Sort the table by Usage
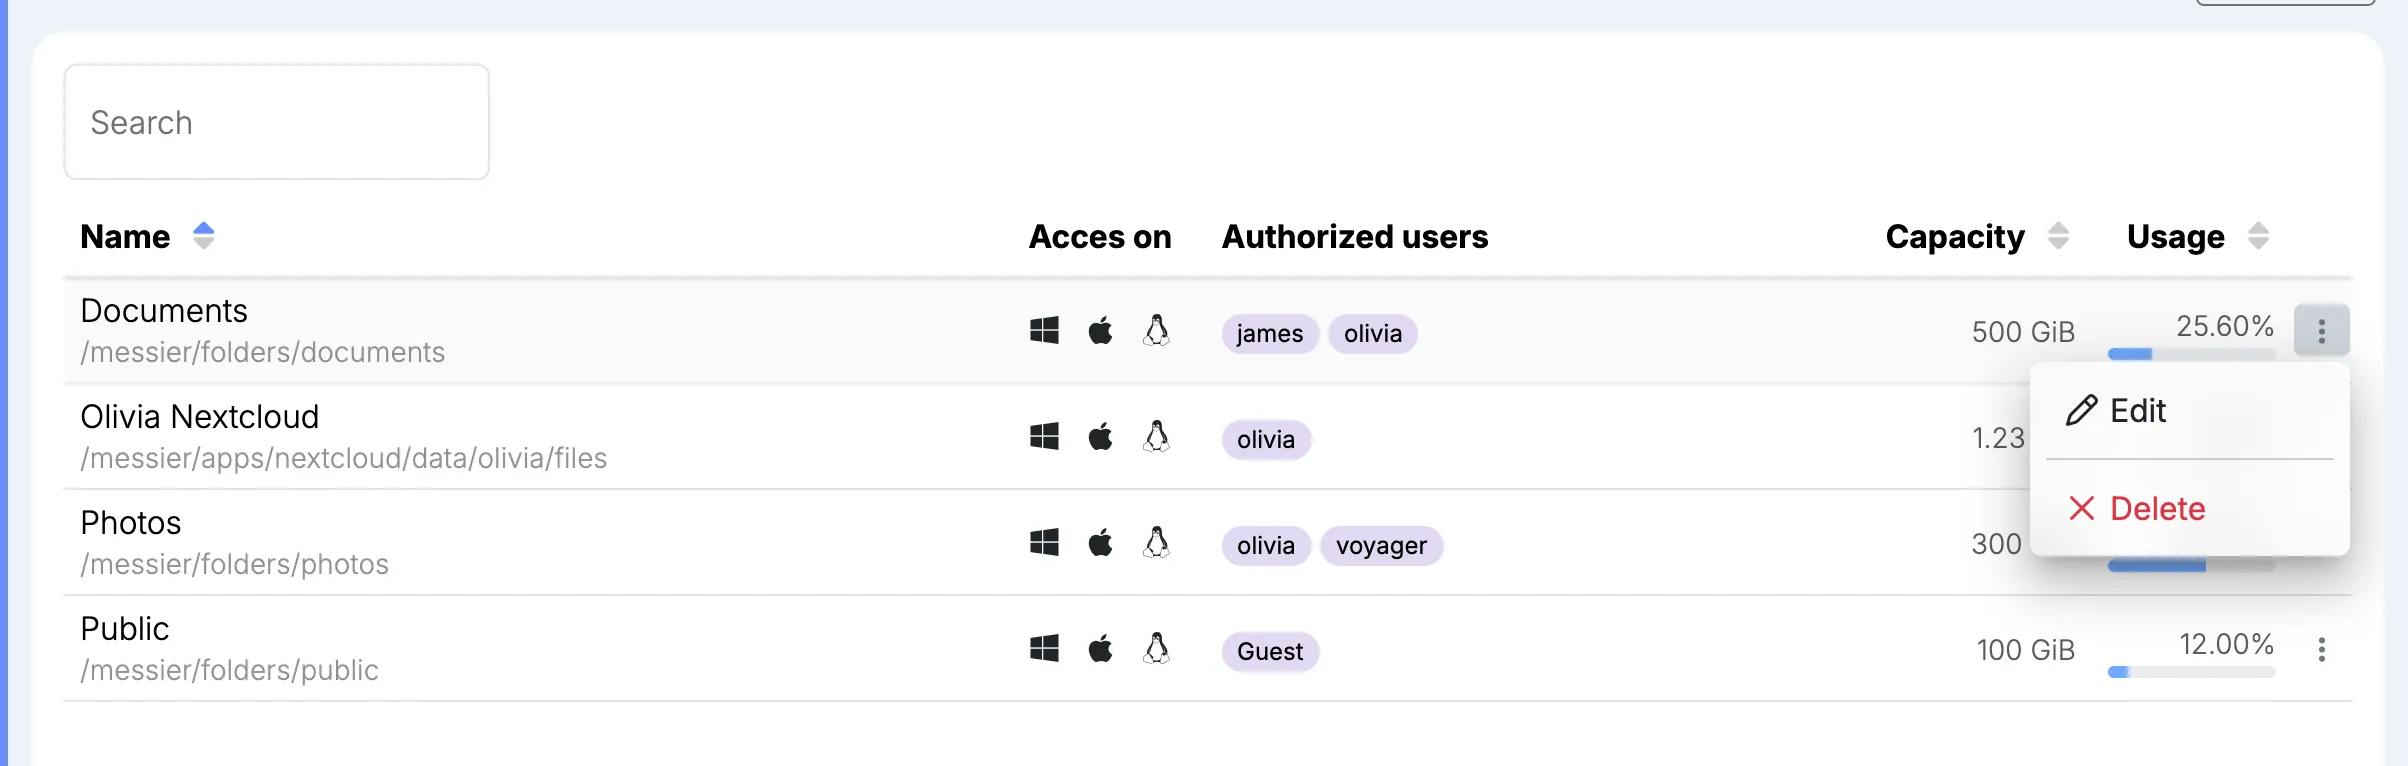Screen dimensions: 2408x766 coord(2258,236)
